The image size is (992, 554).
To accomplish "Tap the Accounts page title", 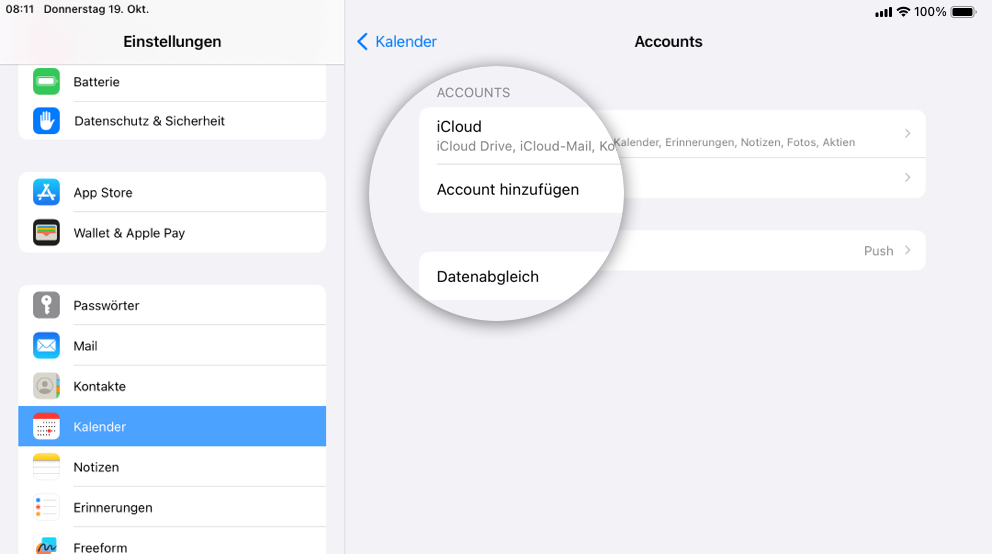I will (x=668, y=42).
